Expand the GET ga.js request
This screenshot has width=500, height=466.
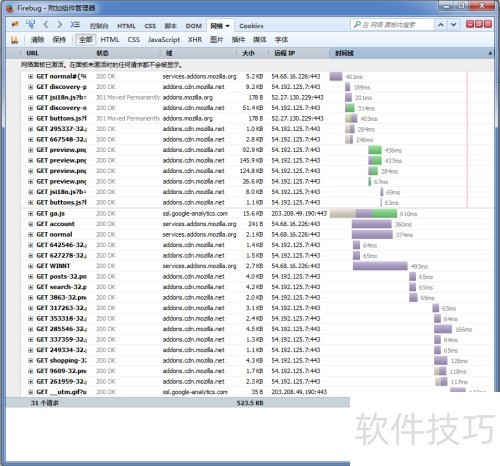pyautogui.click(x=30, y=214)
